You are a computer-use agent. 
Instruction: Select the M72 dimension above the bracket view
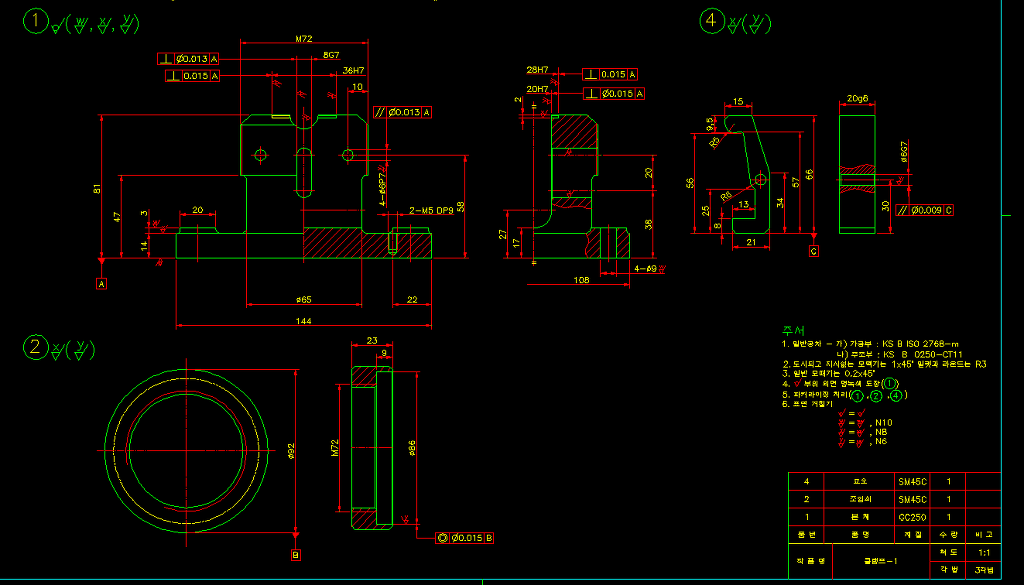coord(304,39)
